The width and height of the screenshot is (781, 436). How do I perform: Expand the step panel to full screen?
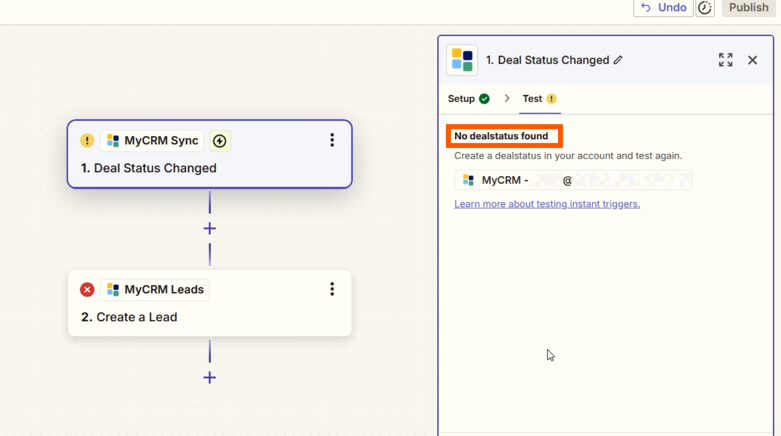click(725, 60)
